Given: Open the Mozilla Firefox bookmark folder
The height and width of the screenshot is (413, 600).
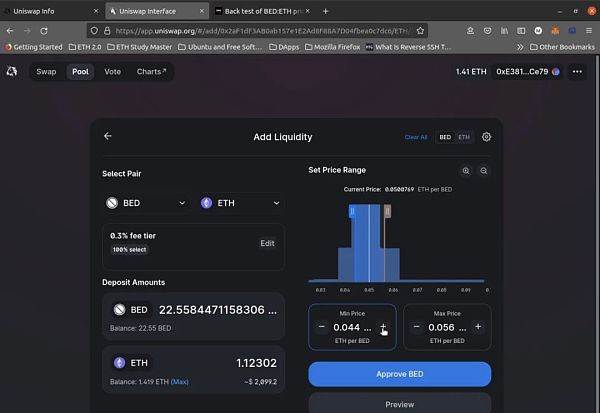Looking at the screenshot, I should [x=333, y=47].
